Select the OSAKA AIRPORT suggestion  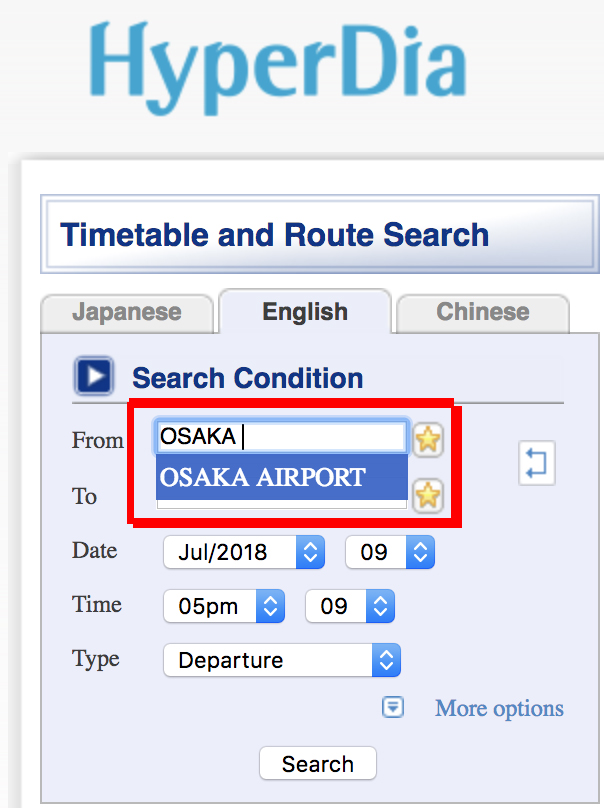(280, 478)
